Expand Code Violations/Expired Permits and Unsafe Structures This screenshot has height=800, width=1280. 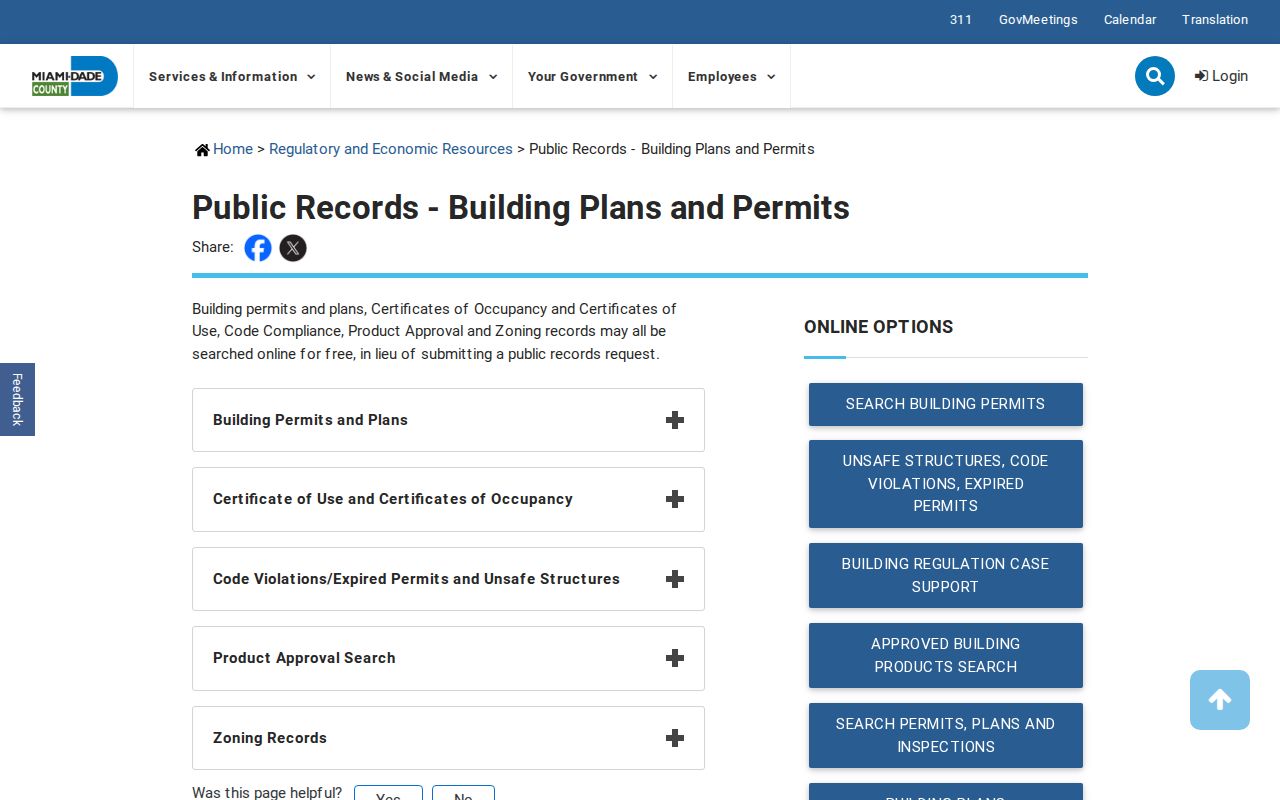pos(448,579)
